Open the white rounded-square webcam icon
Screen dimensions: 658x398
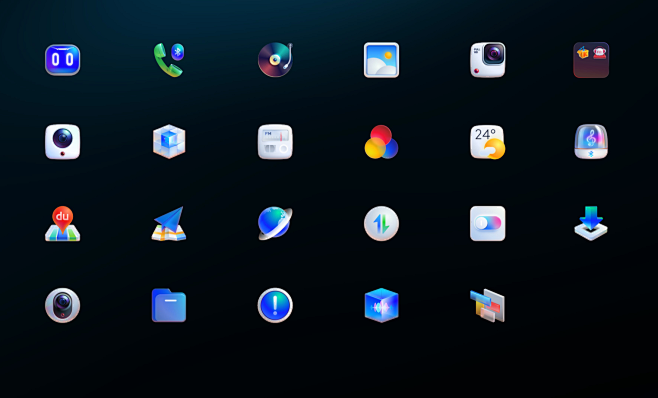(63, 141)
